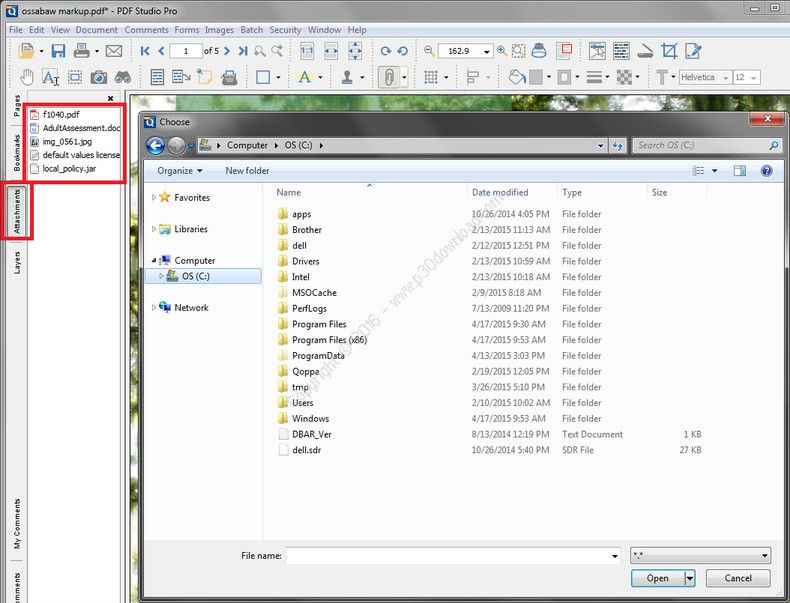Click the fill color swatch
The image size is (790, 603).
[536, 77]
